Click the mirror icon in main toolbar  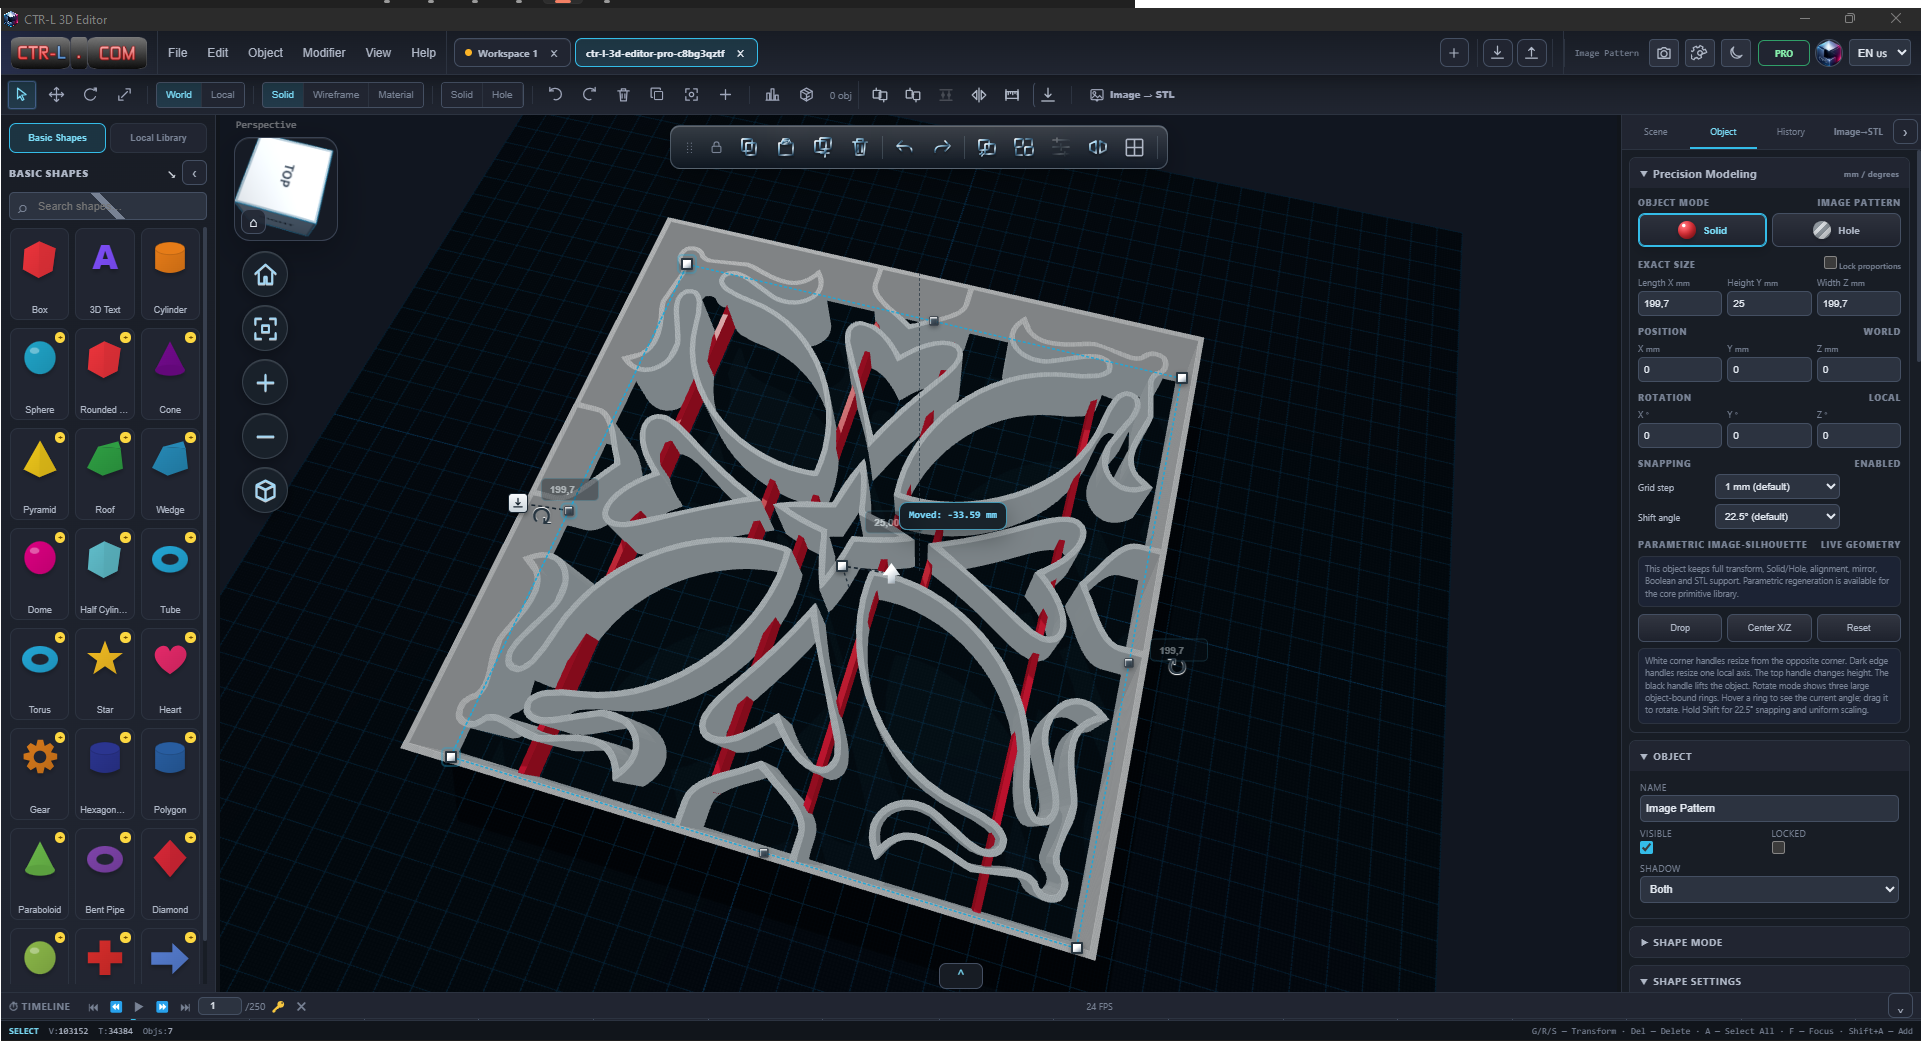979,95
